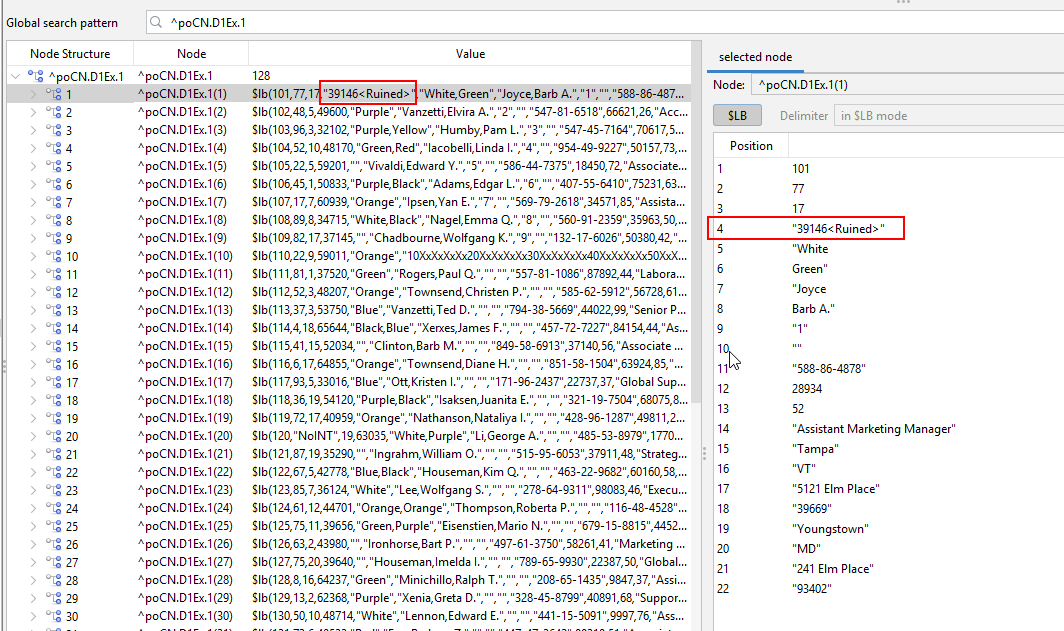Select position 14 Assistant Marketing Manager row
Image resolution: width=1064 pixels, height=631 pixels.
(873, 429)
